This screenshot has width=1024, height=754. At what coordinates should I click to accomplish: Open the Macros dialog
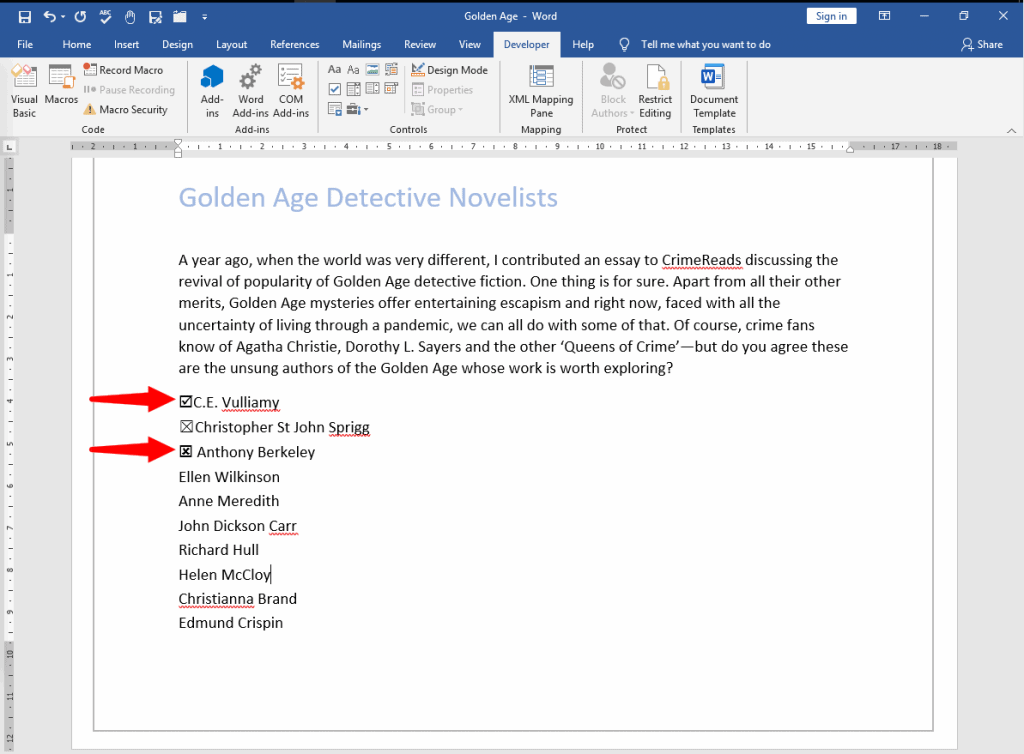[x=61, y=85]
